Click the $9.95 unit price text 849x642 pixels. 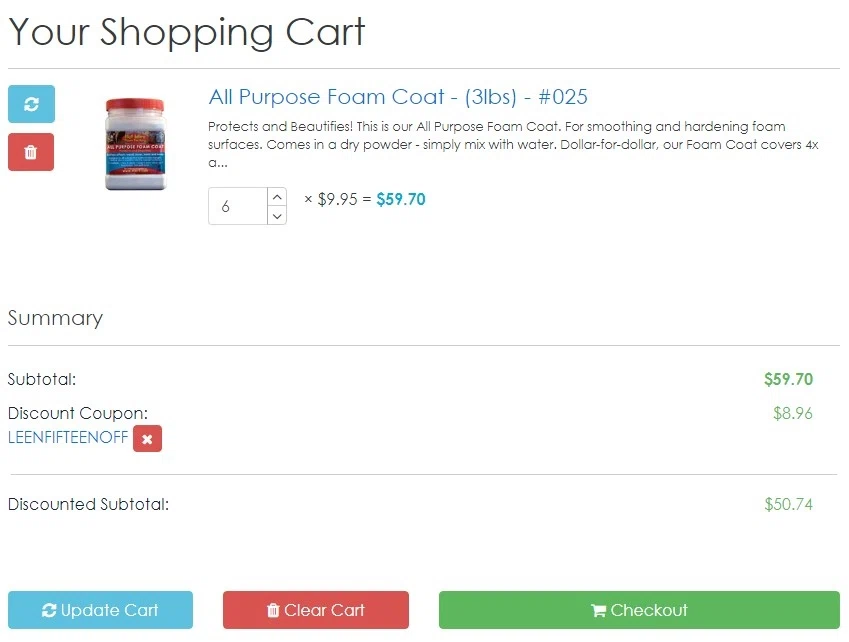337,199
